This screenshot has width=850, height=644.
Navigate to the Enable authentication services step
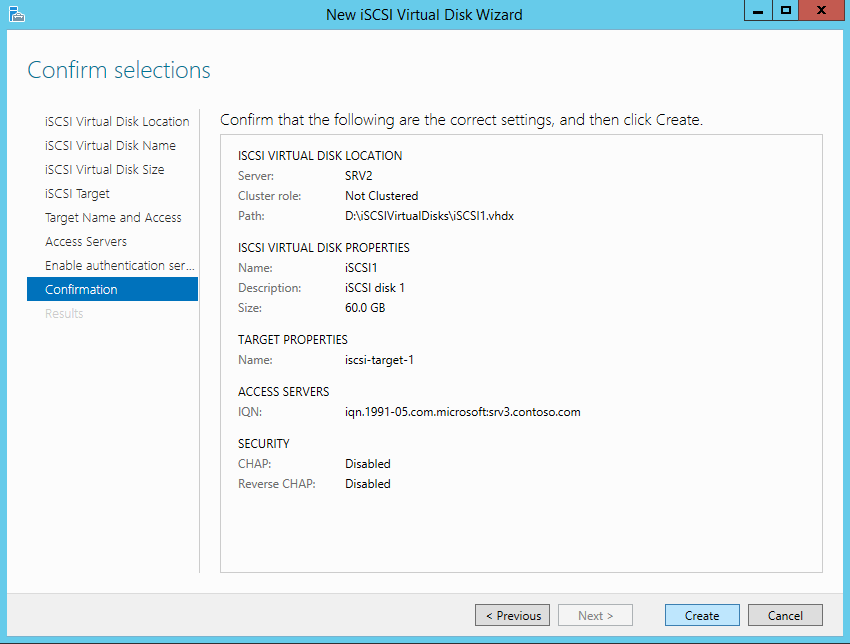pyautogui.click(x=119, y=266)
